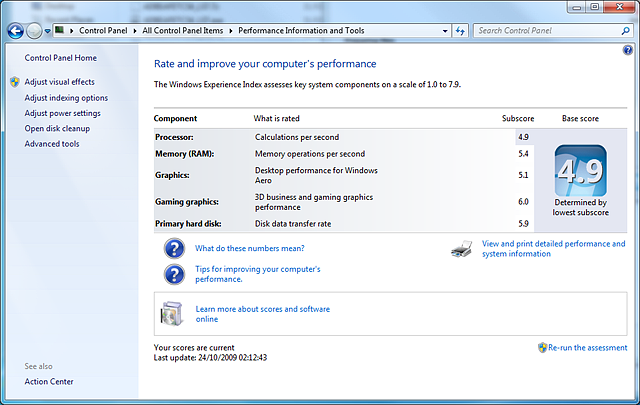Select the Graphics row label
The width and height of the screenshot is (640, 405).
pos(172,175)
